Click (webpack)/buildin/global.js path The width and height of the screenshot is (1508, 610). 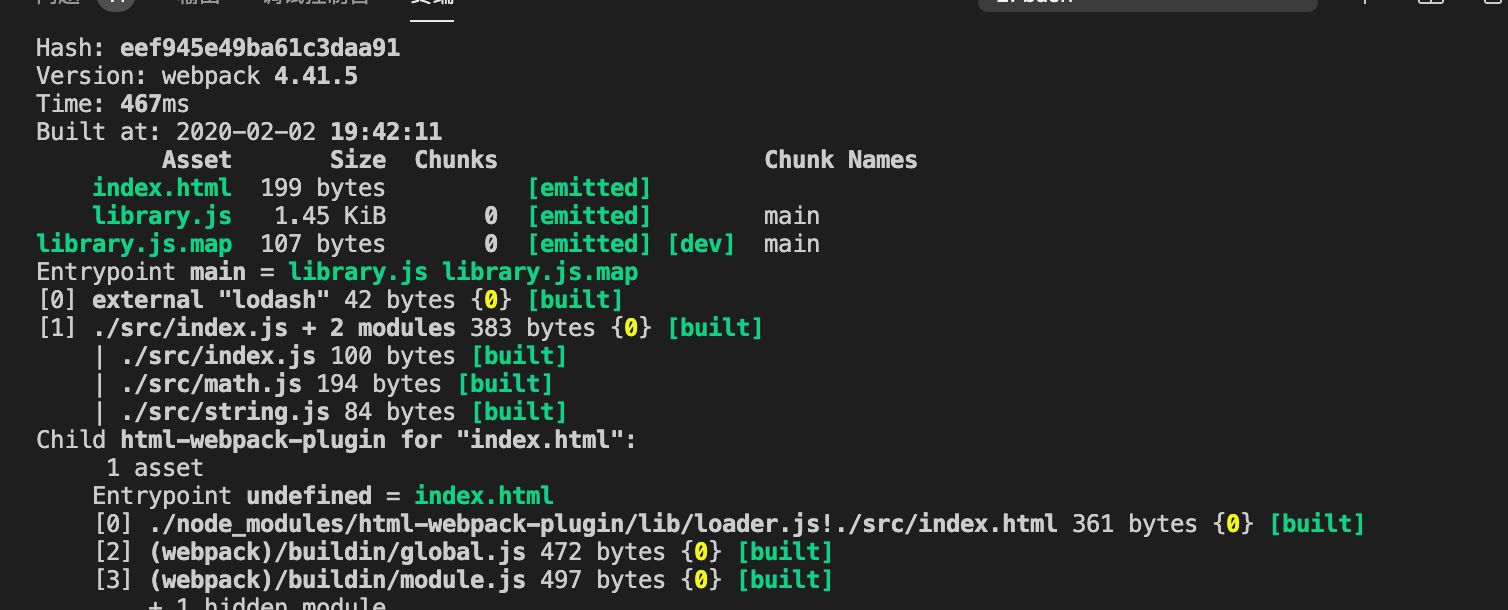[344, 552]
